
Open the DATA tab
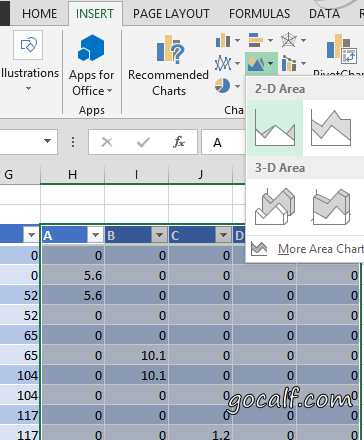[324, 14]
